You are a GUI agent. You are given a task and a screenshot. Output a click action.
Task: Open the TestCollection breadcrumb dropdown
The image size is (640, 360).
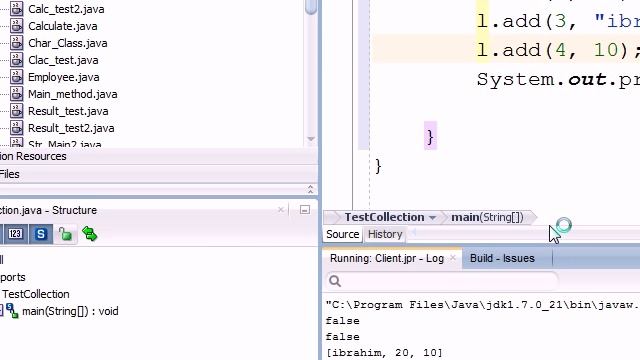[432, 218]
